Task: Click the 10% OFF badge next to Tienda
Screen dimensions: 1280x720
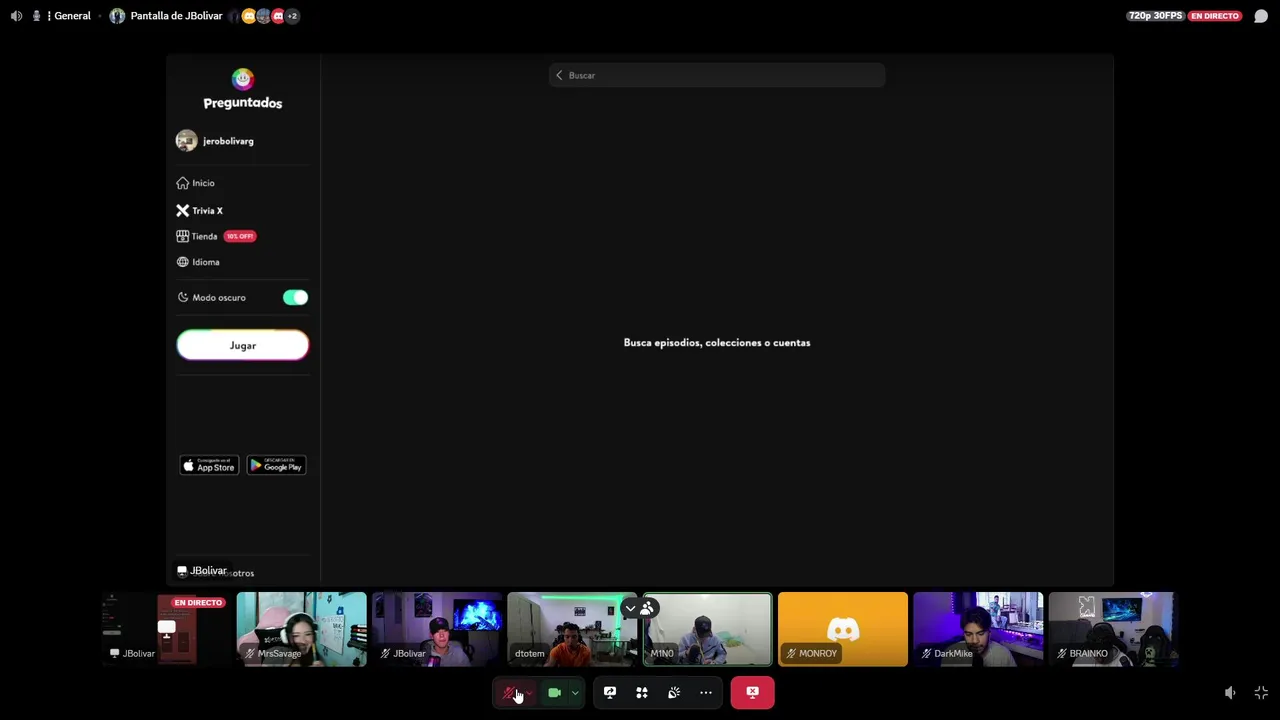Action: 240,236
